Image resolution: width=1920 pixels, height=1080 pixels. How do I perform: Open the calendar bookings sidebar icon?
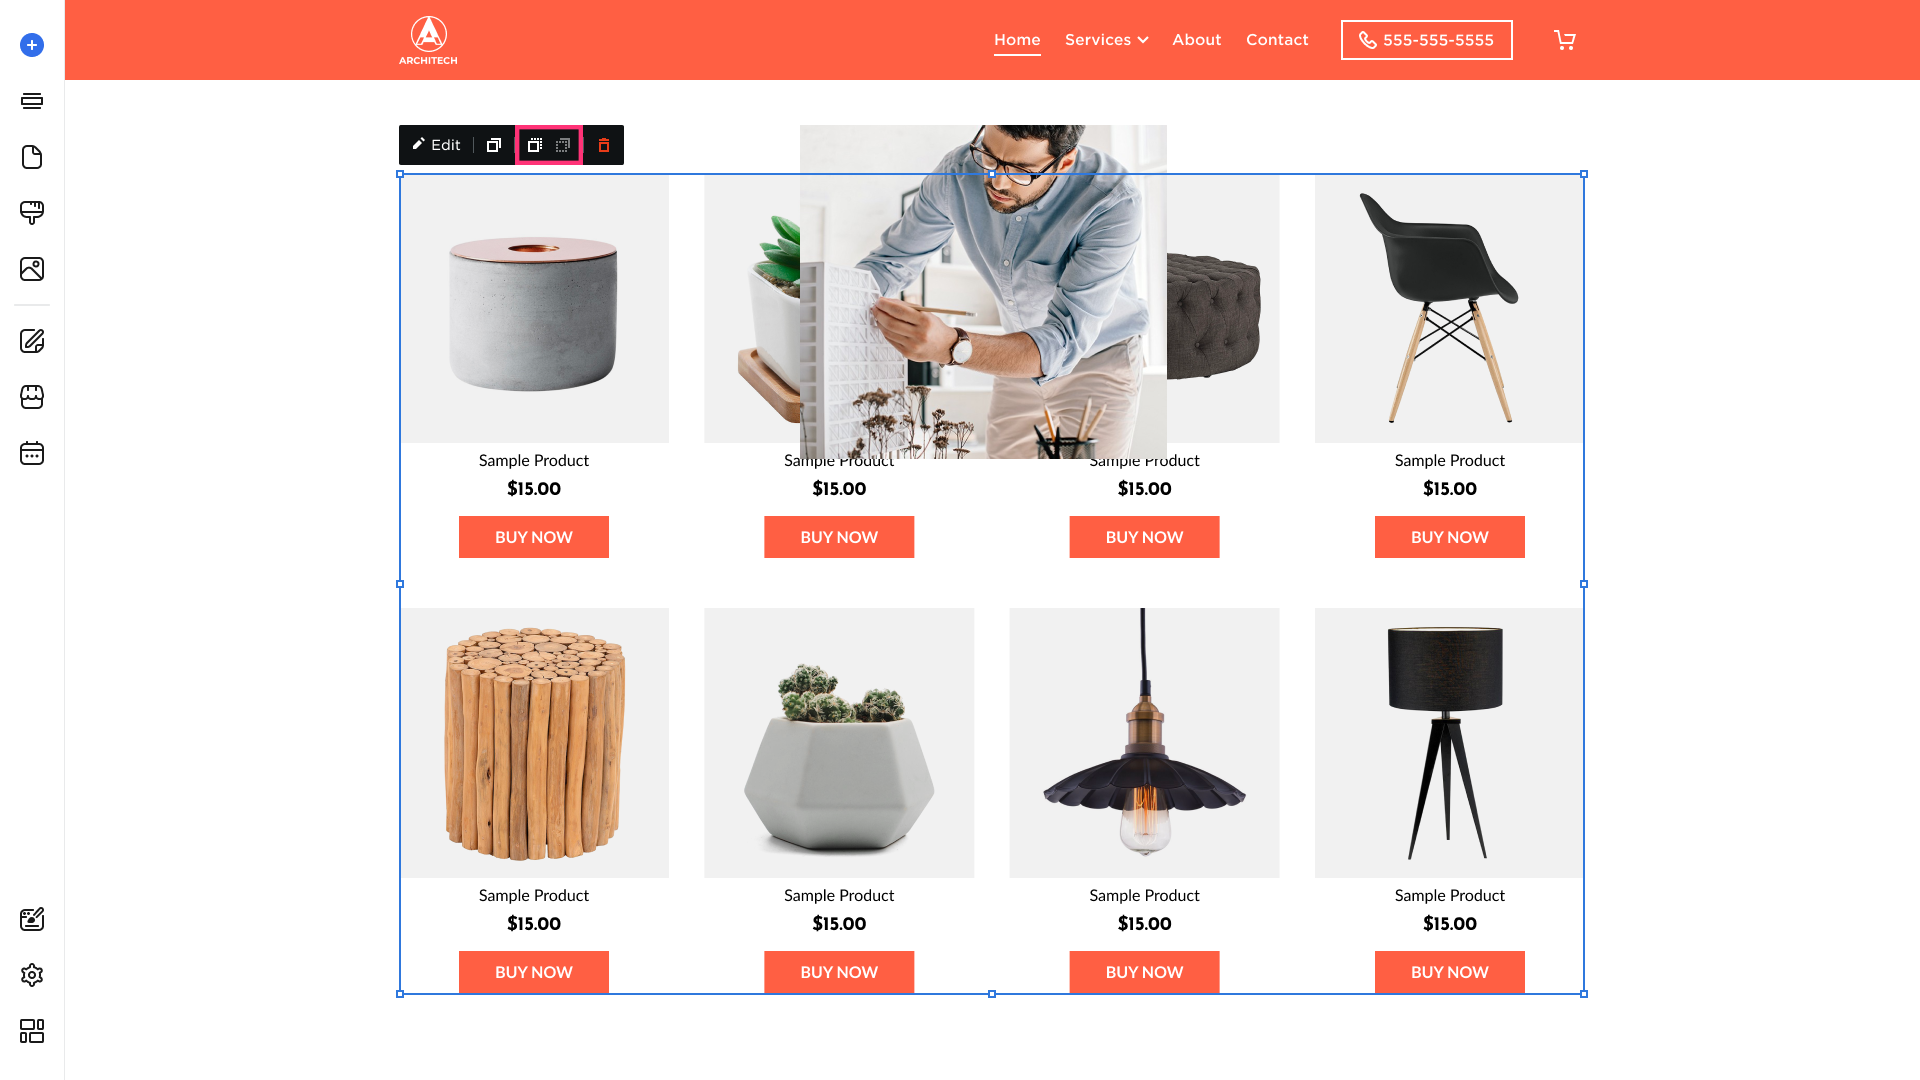(x=32, y=453)
